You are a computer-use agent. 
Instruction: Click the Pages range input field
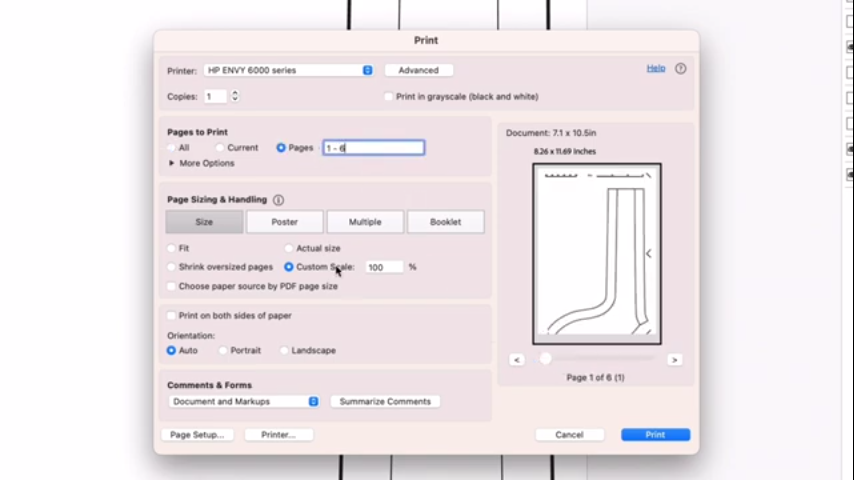pyautogui.click(x=374, y=148)
